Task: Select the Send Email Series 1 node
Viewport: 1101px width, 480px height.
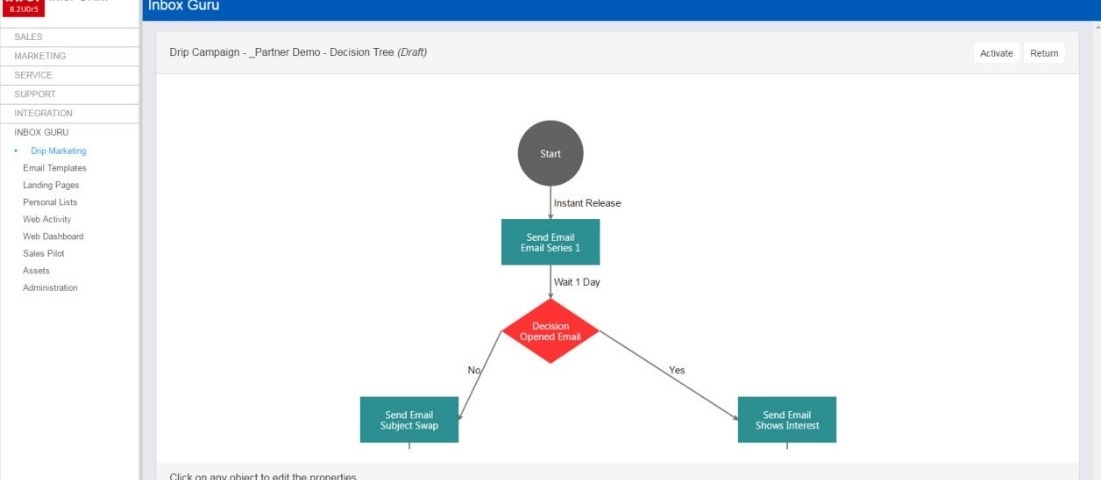Action: [550, 242]
